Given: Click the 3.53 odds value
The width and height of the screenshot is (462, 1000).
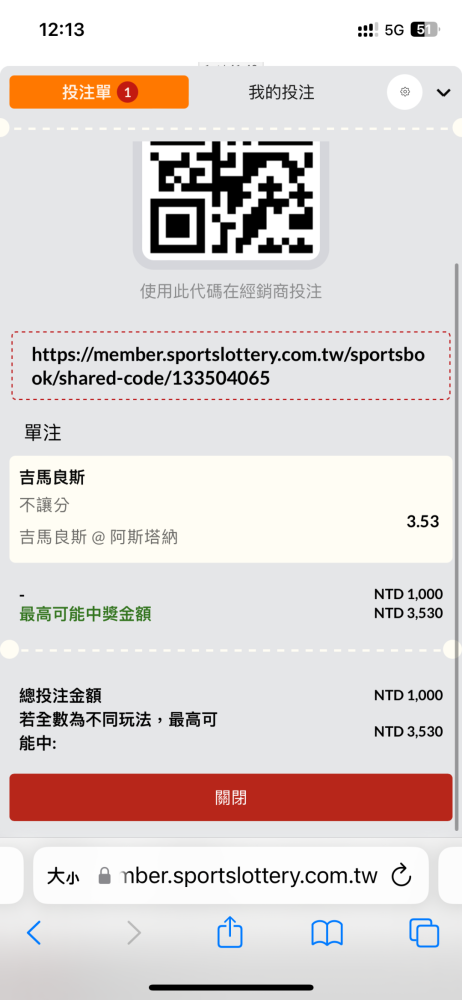Looking at the screenshot, I should click(423, 521).
